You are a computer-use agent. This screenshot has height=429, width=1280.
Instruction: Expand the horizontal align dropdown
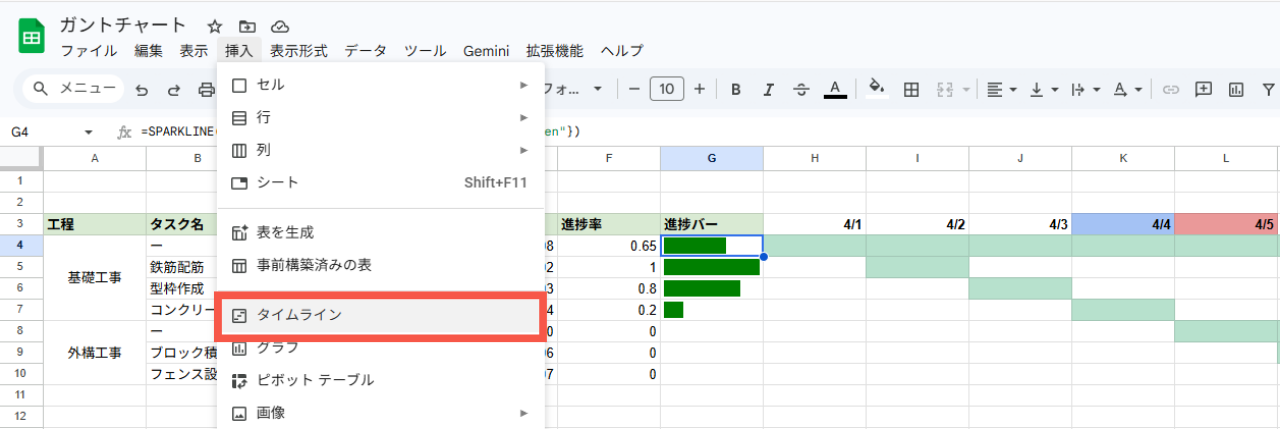pos(1001,89)
